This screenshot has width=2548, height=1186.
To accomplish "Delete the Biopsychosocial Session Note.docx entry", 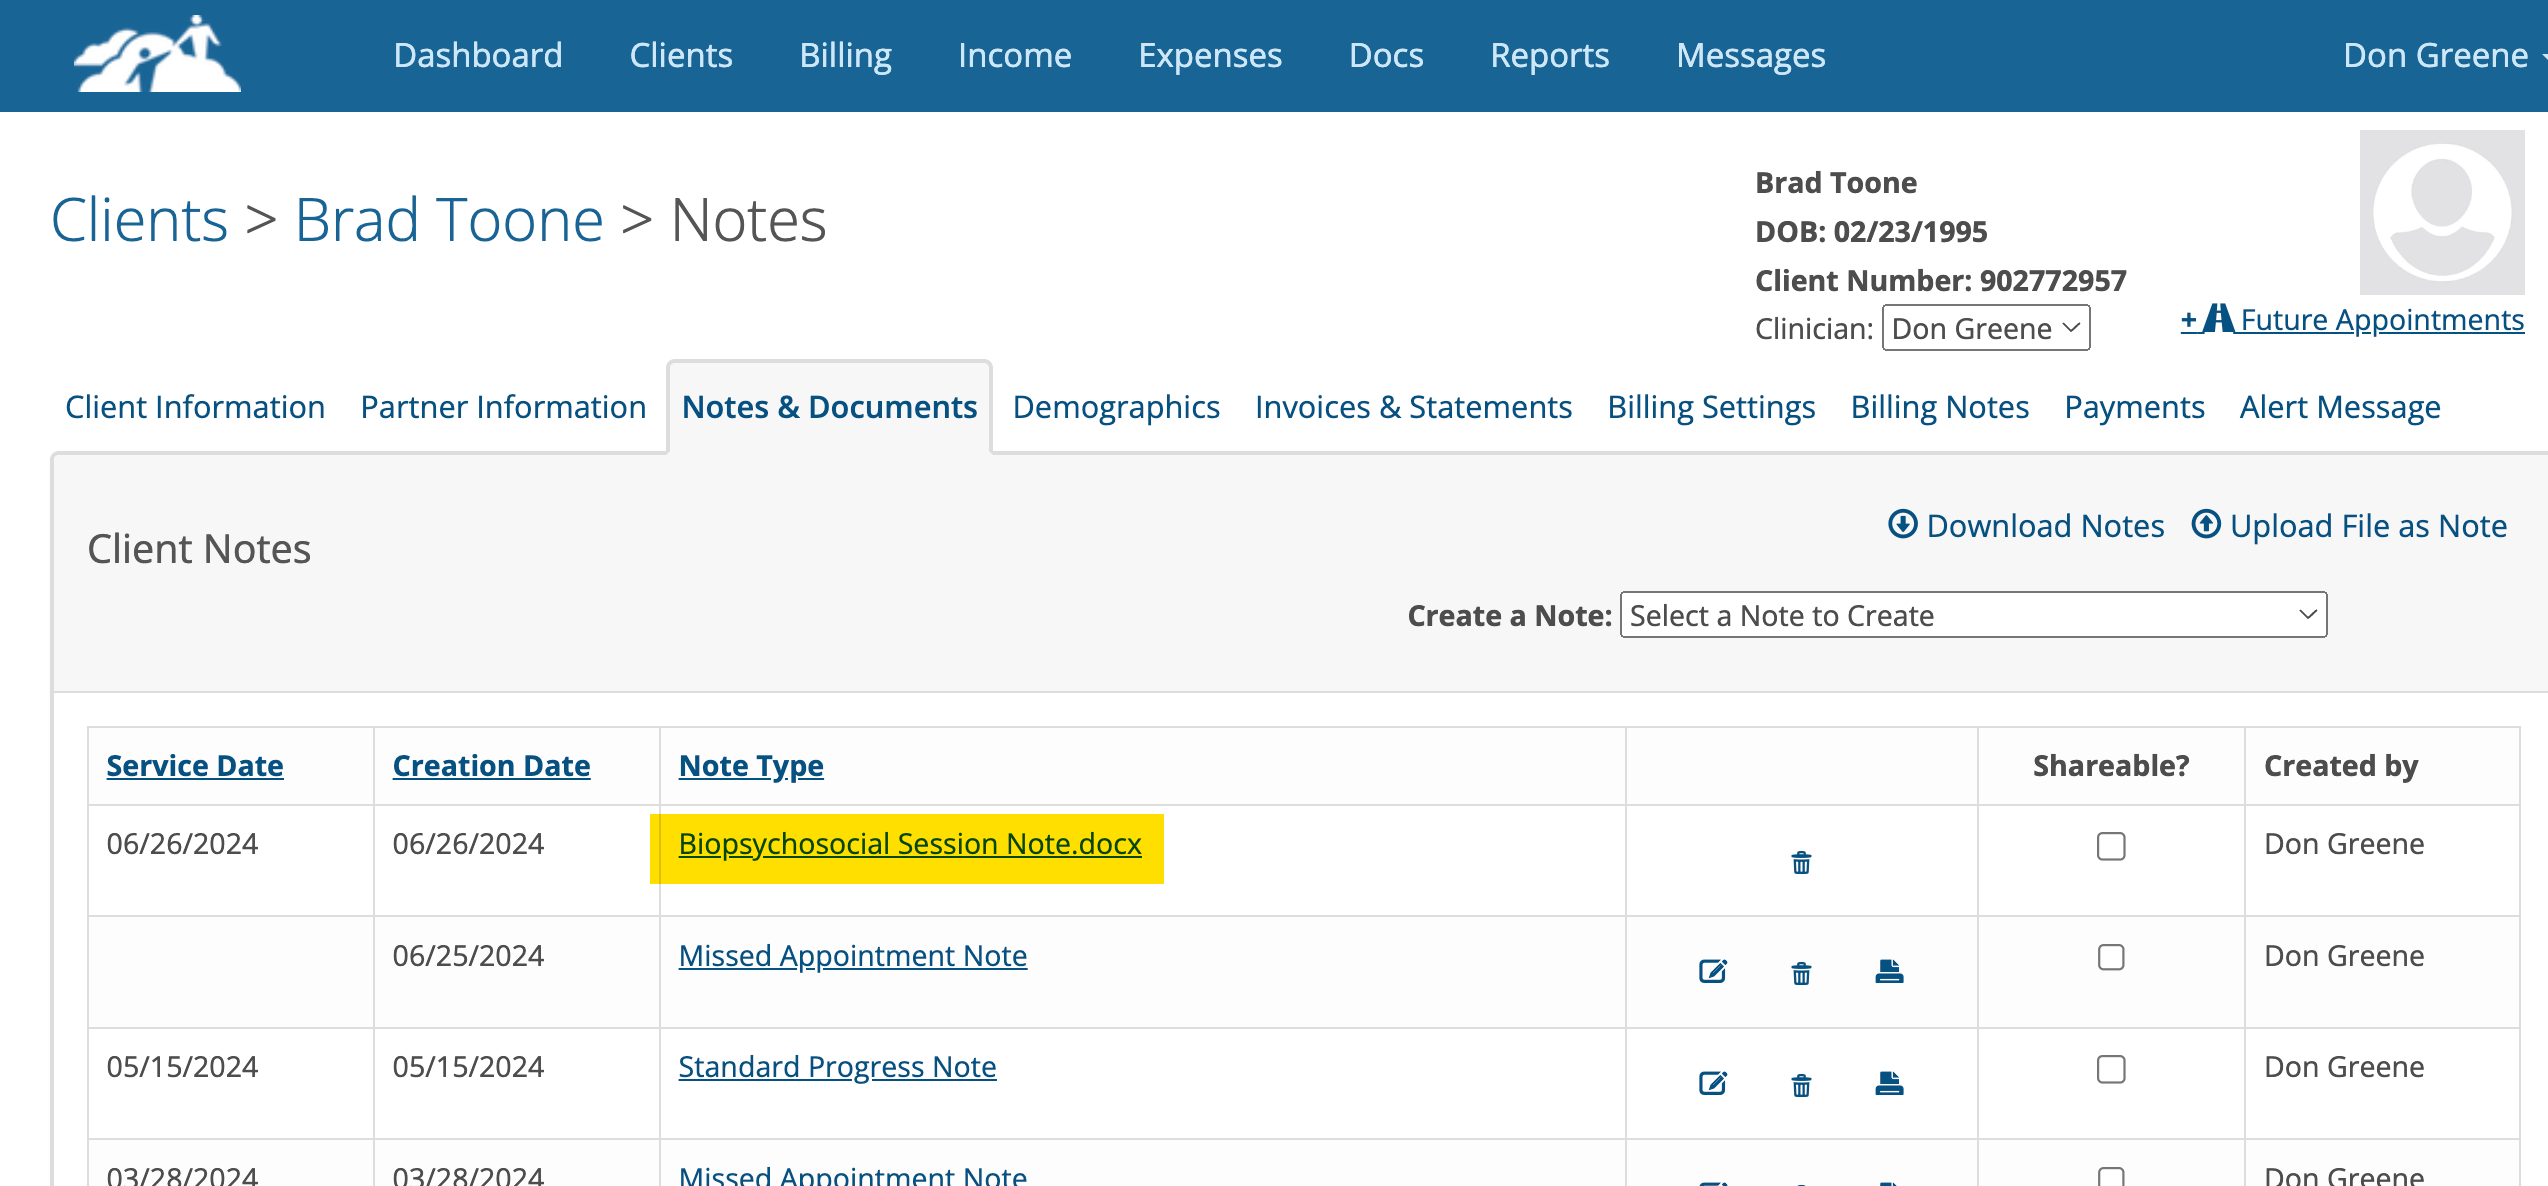I will [1801, 861].
